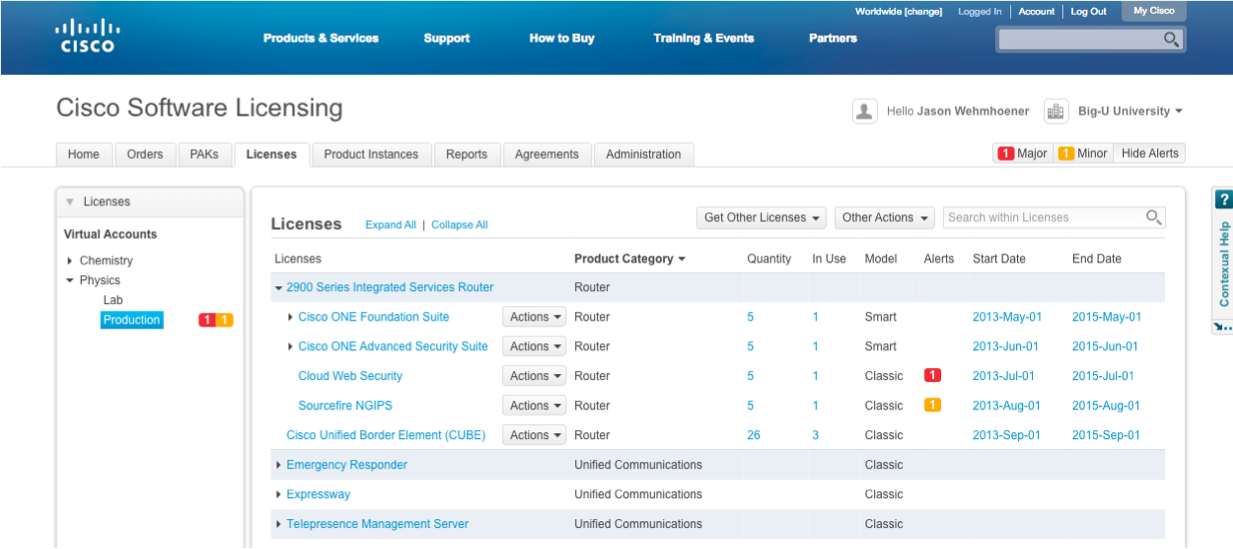Image resolution: width=1233 pixels, height=549 pixels.
Task: Expand the Expressway row
Action: 279,495
